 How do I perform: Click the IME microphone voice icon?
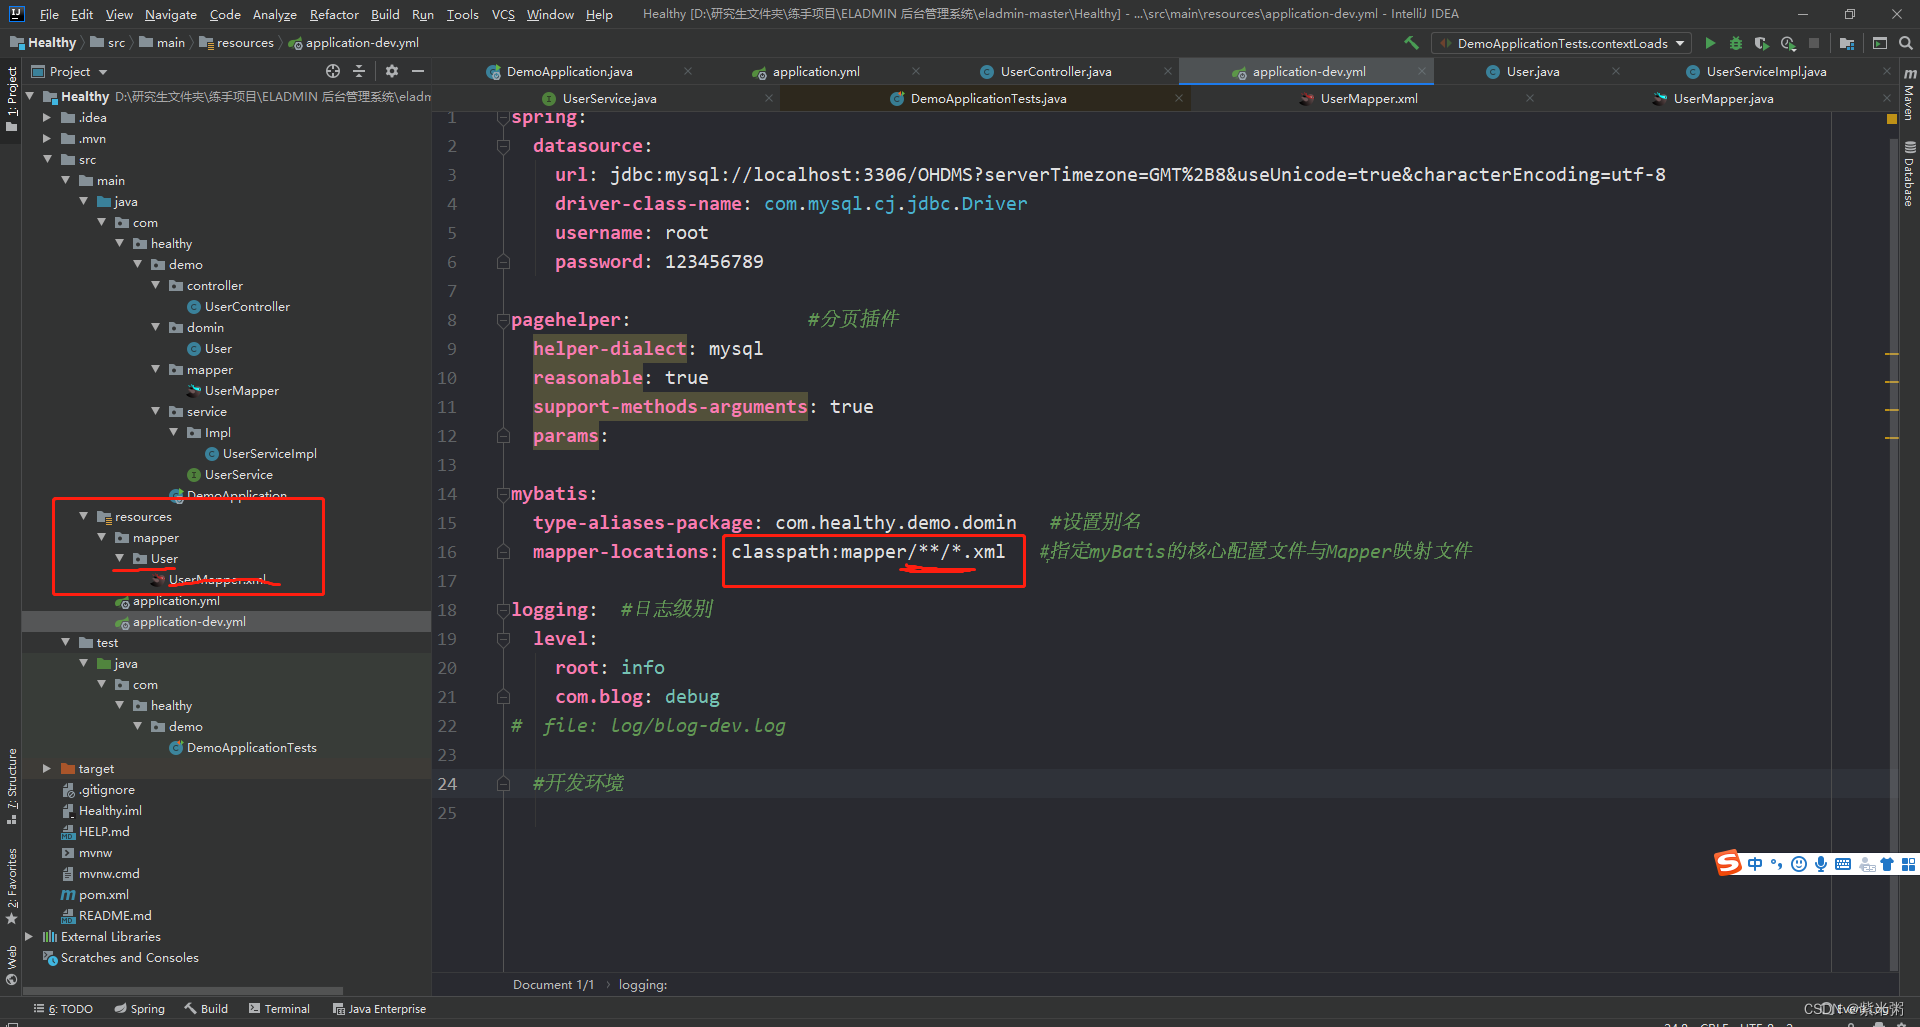tap(1821, 864)
